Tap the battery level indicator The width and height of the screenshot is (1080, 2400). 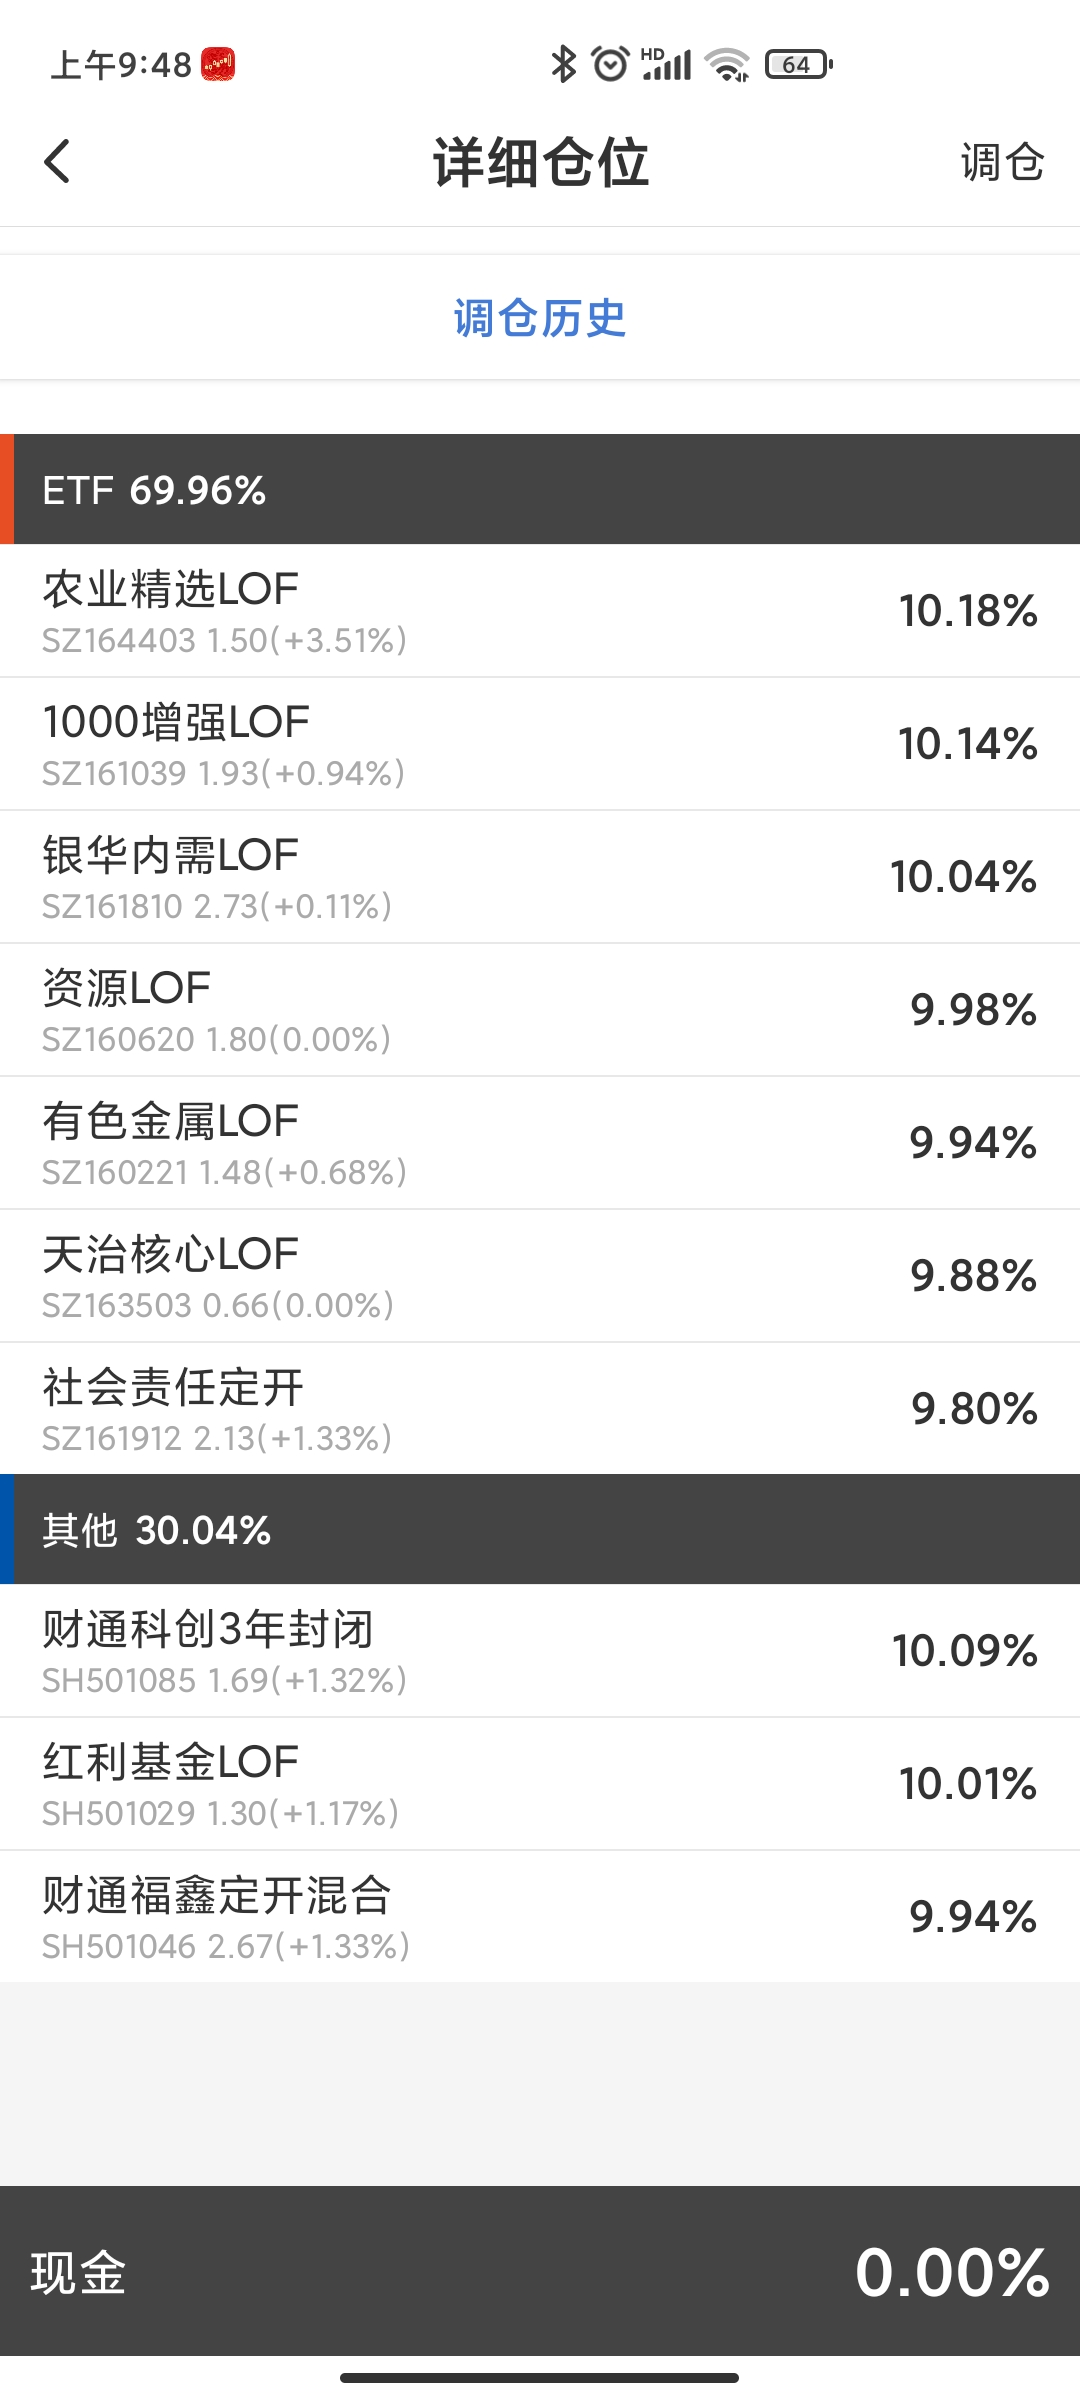tap(798, 64)
